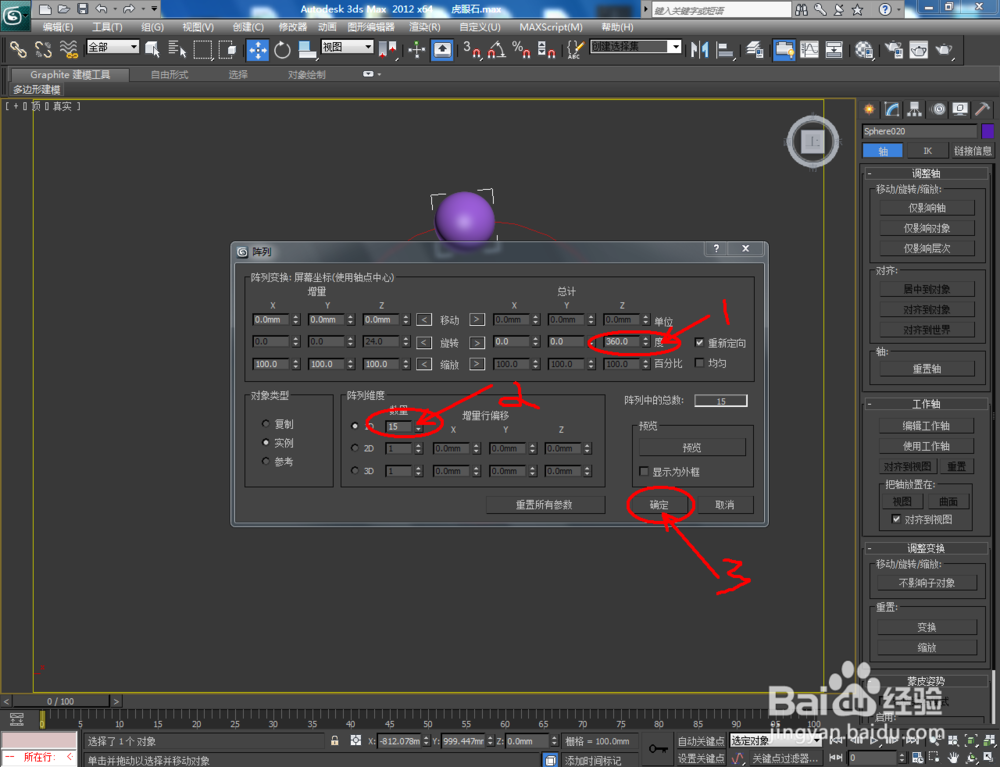The height and width of the screenshot is (767, 1000).
Task: Toggle Angle Snap icon
Action: click(496, 49)
